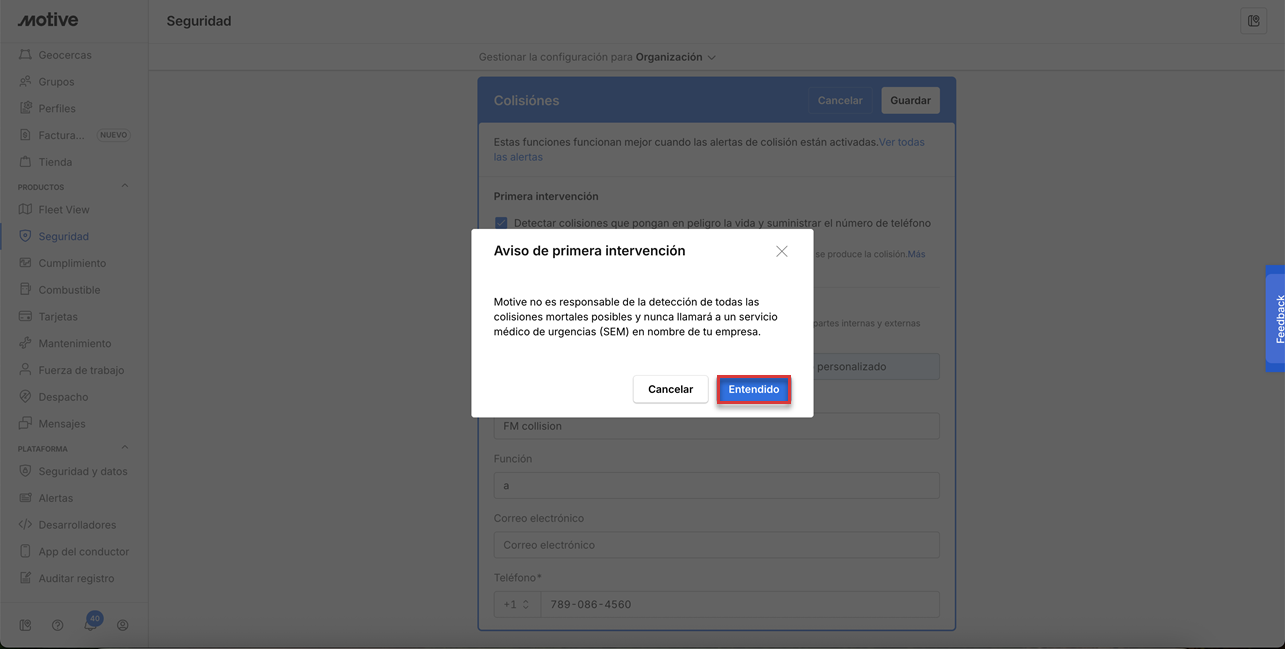Screen dimensions: 1285x649
Task: Open the notifications bell icon
Action: coord(91,625)
